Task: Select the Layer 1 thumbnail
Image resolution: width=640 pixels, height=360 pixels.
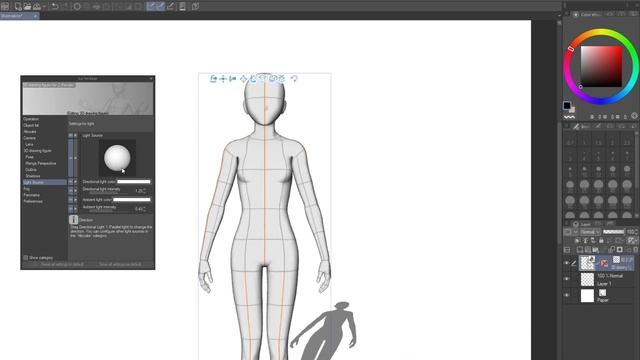Action: pyautogui.click(x=587, y=280)
